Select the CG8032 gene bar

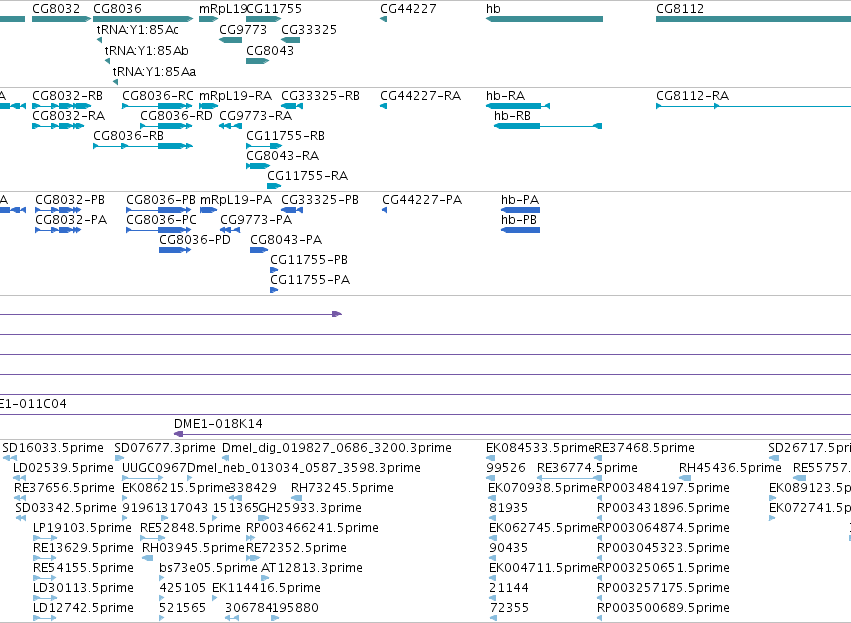61,19
